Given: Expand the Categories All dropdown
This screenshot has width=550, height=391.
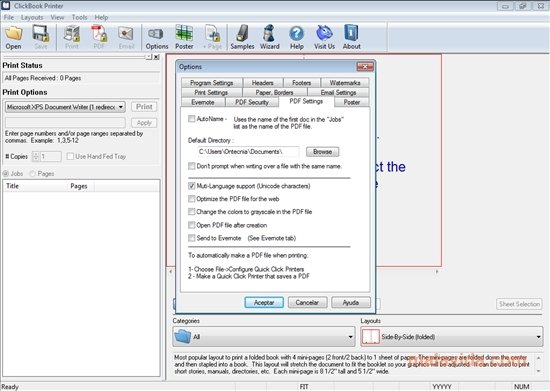Looking at the screenshot, I should pyautogui.click(x=264, y=337).
